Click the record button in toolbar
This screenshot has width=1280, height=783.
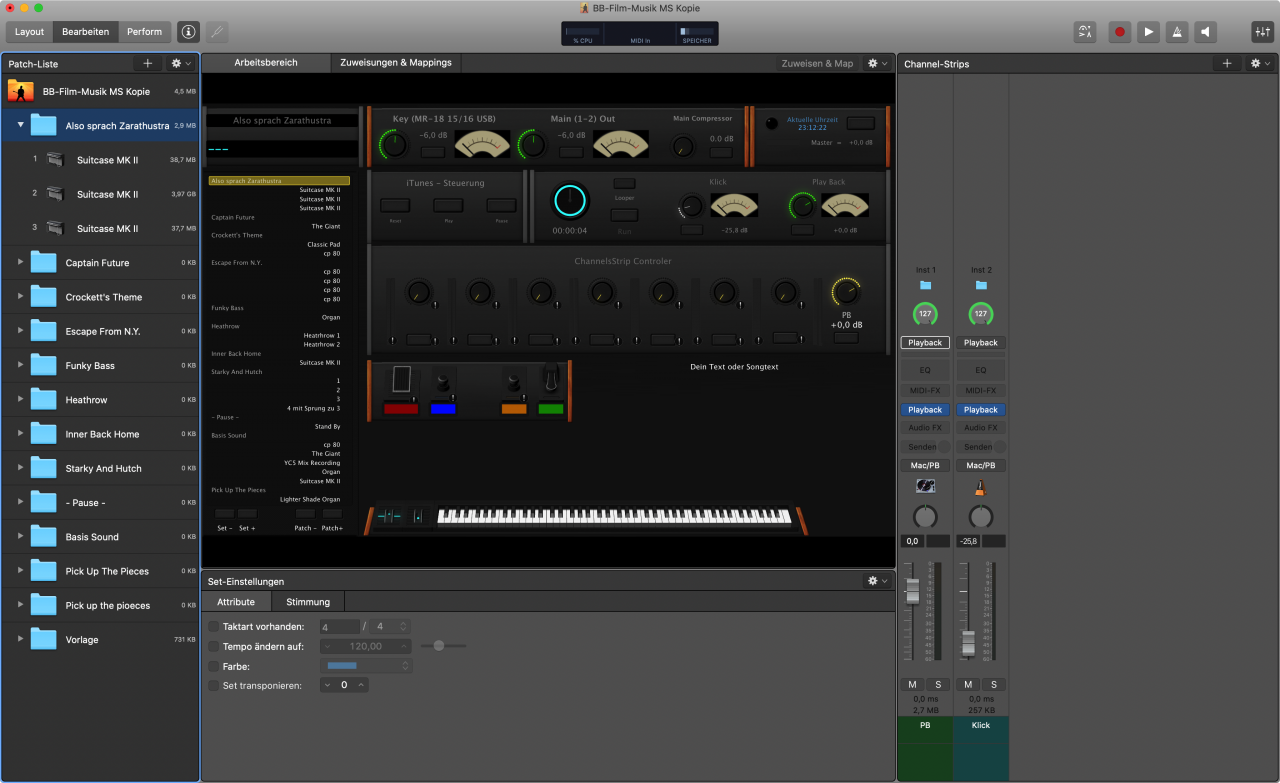[x=1120, y=32]
